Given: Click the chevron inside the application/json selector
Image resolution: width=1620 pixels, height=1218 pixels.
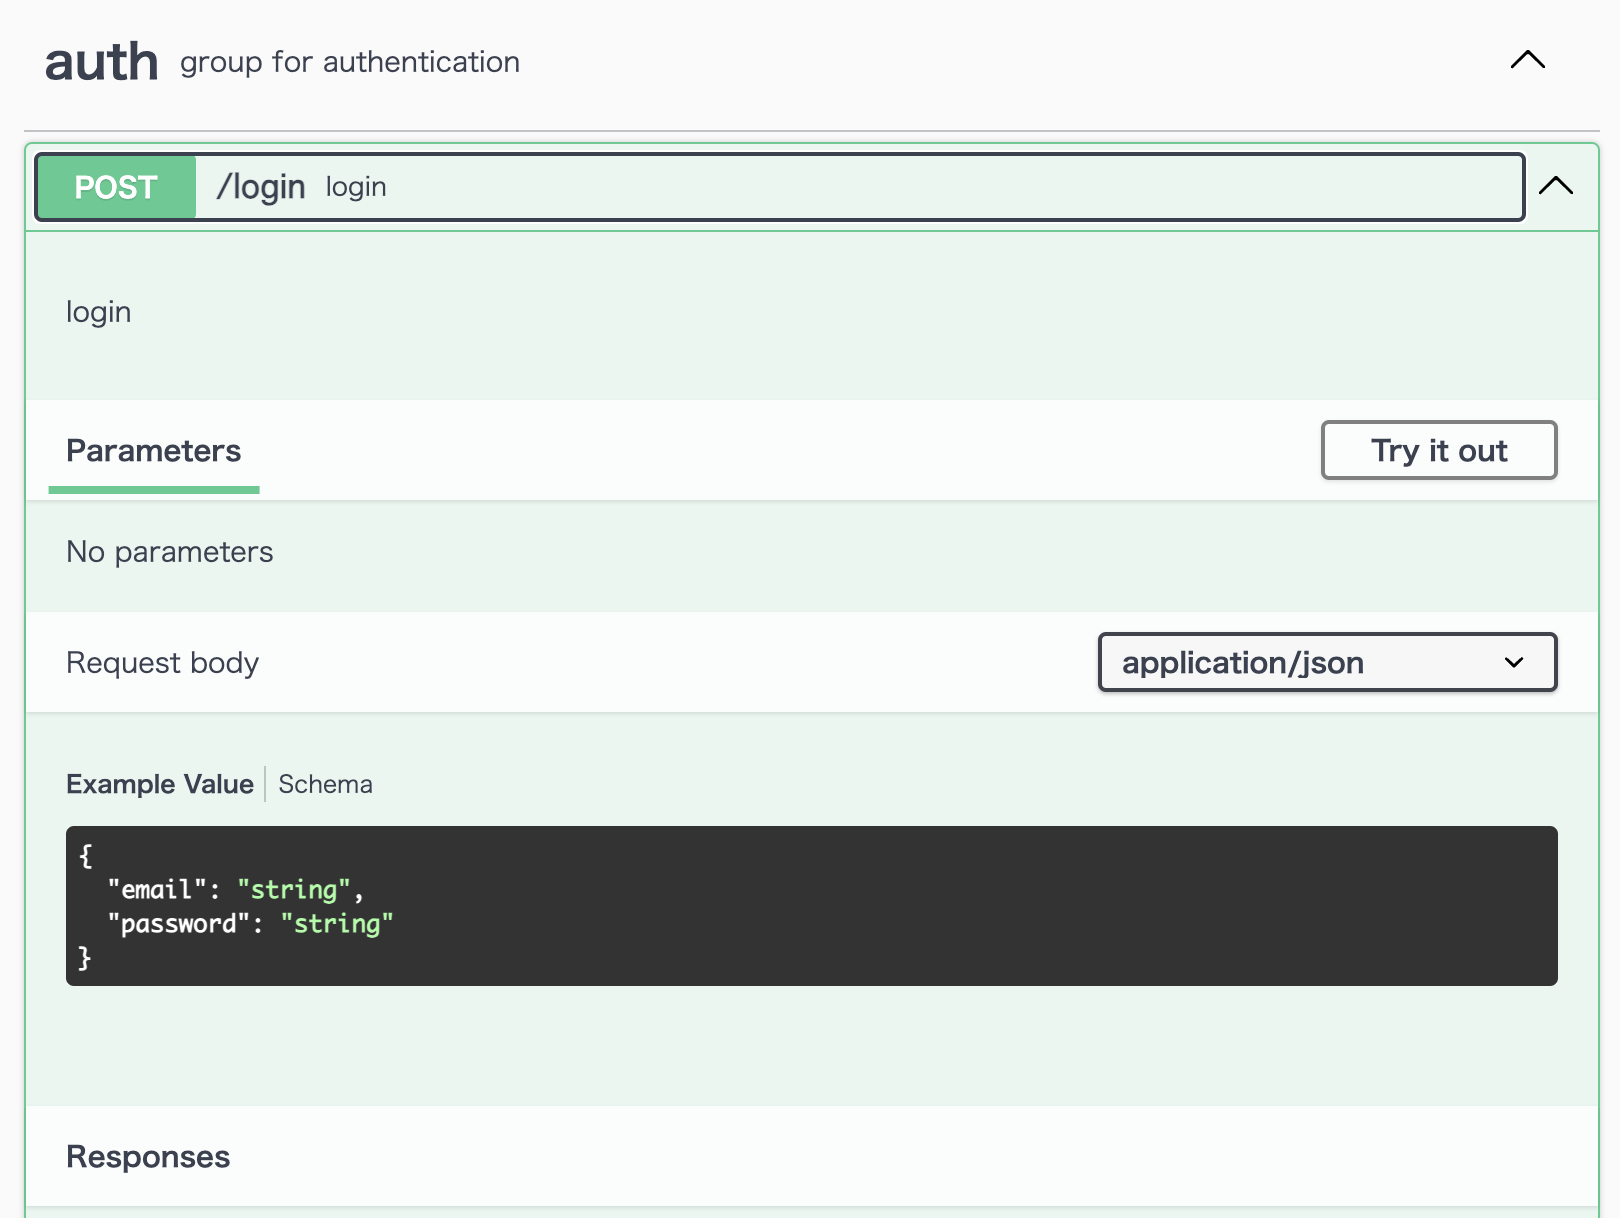Looking at the screenshot, I should pyautogui.click(x=1513, y=662).
